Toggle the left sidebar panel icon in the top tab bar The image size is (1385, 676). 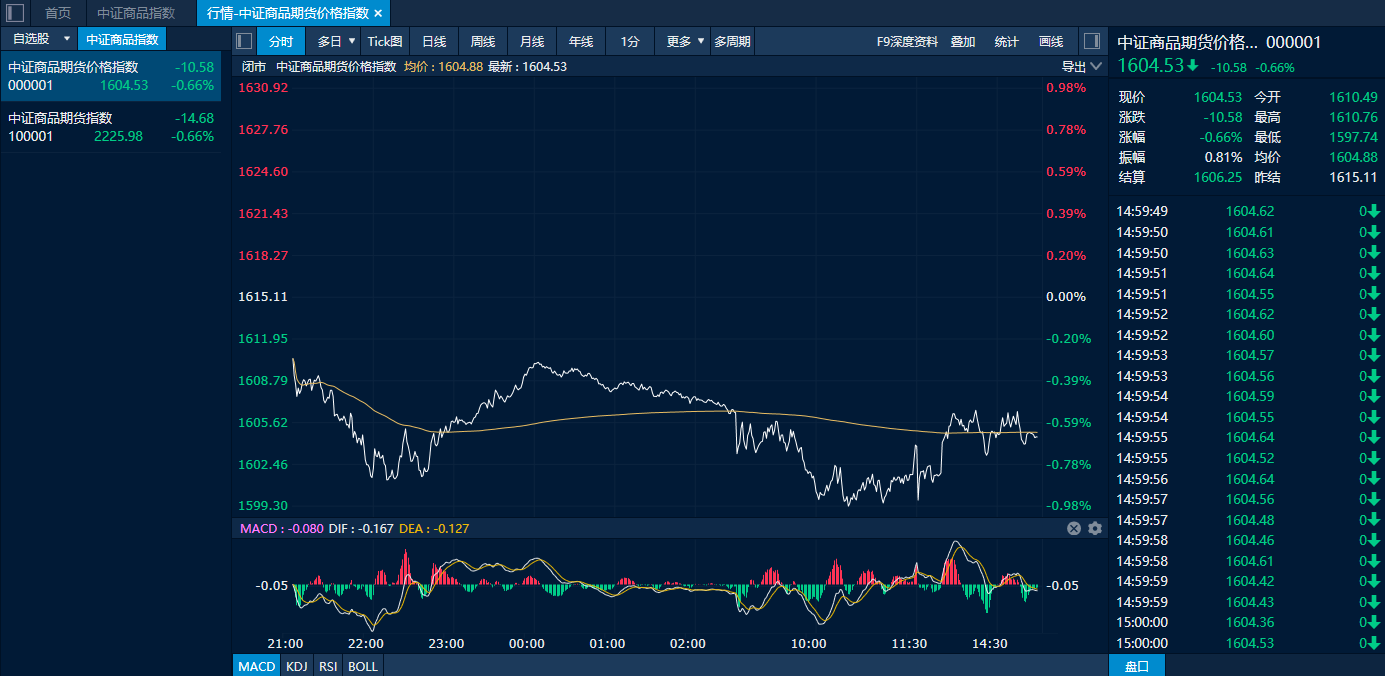[x=15, y=13]
